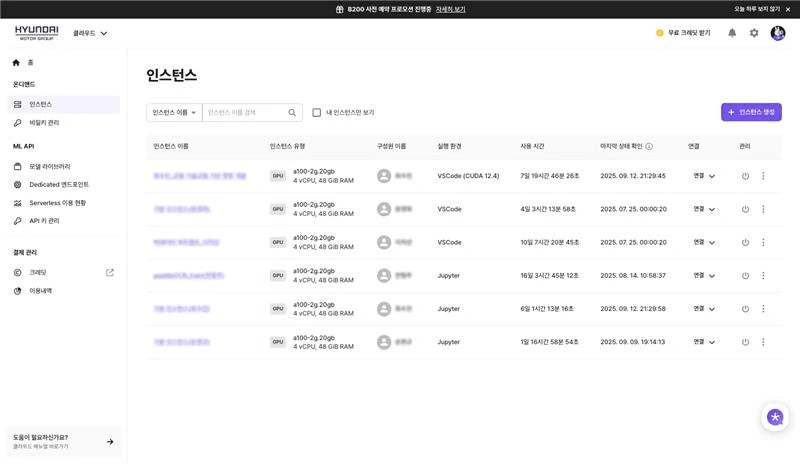
Task: Open the notifications bell icon
Action: coord(732,33)
